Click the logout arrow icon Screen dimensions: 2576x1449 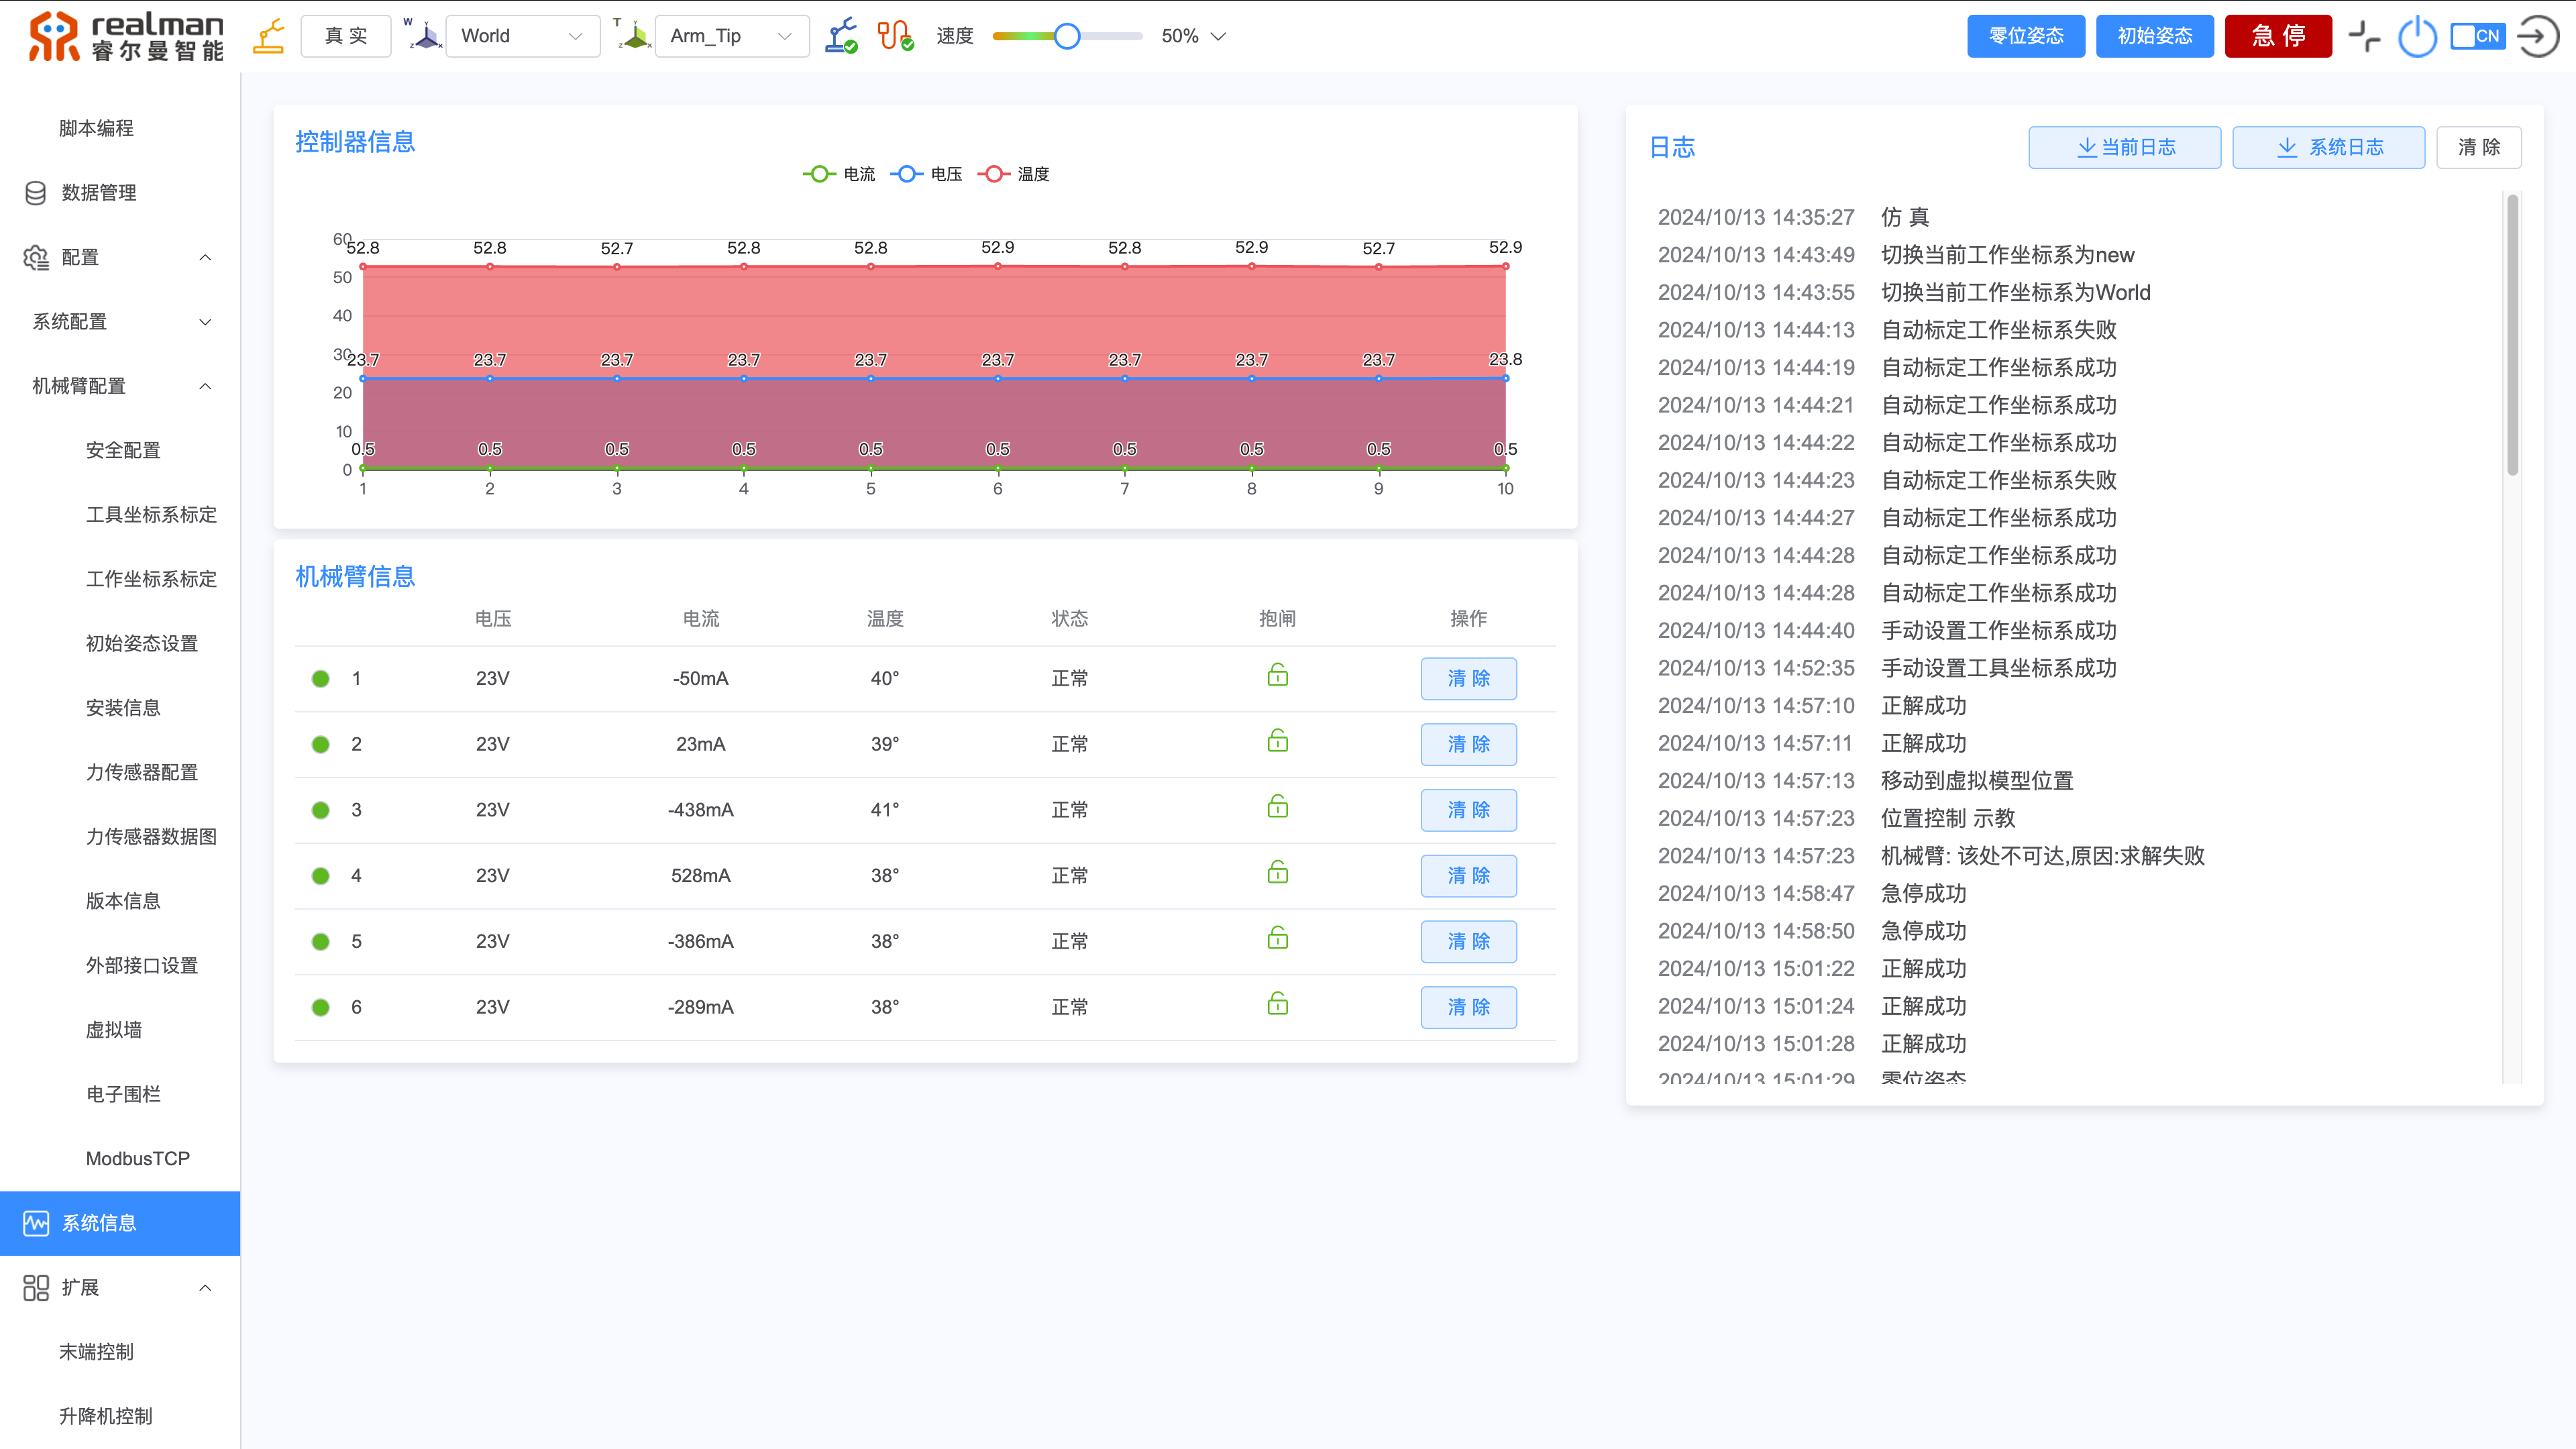2538,36
